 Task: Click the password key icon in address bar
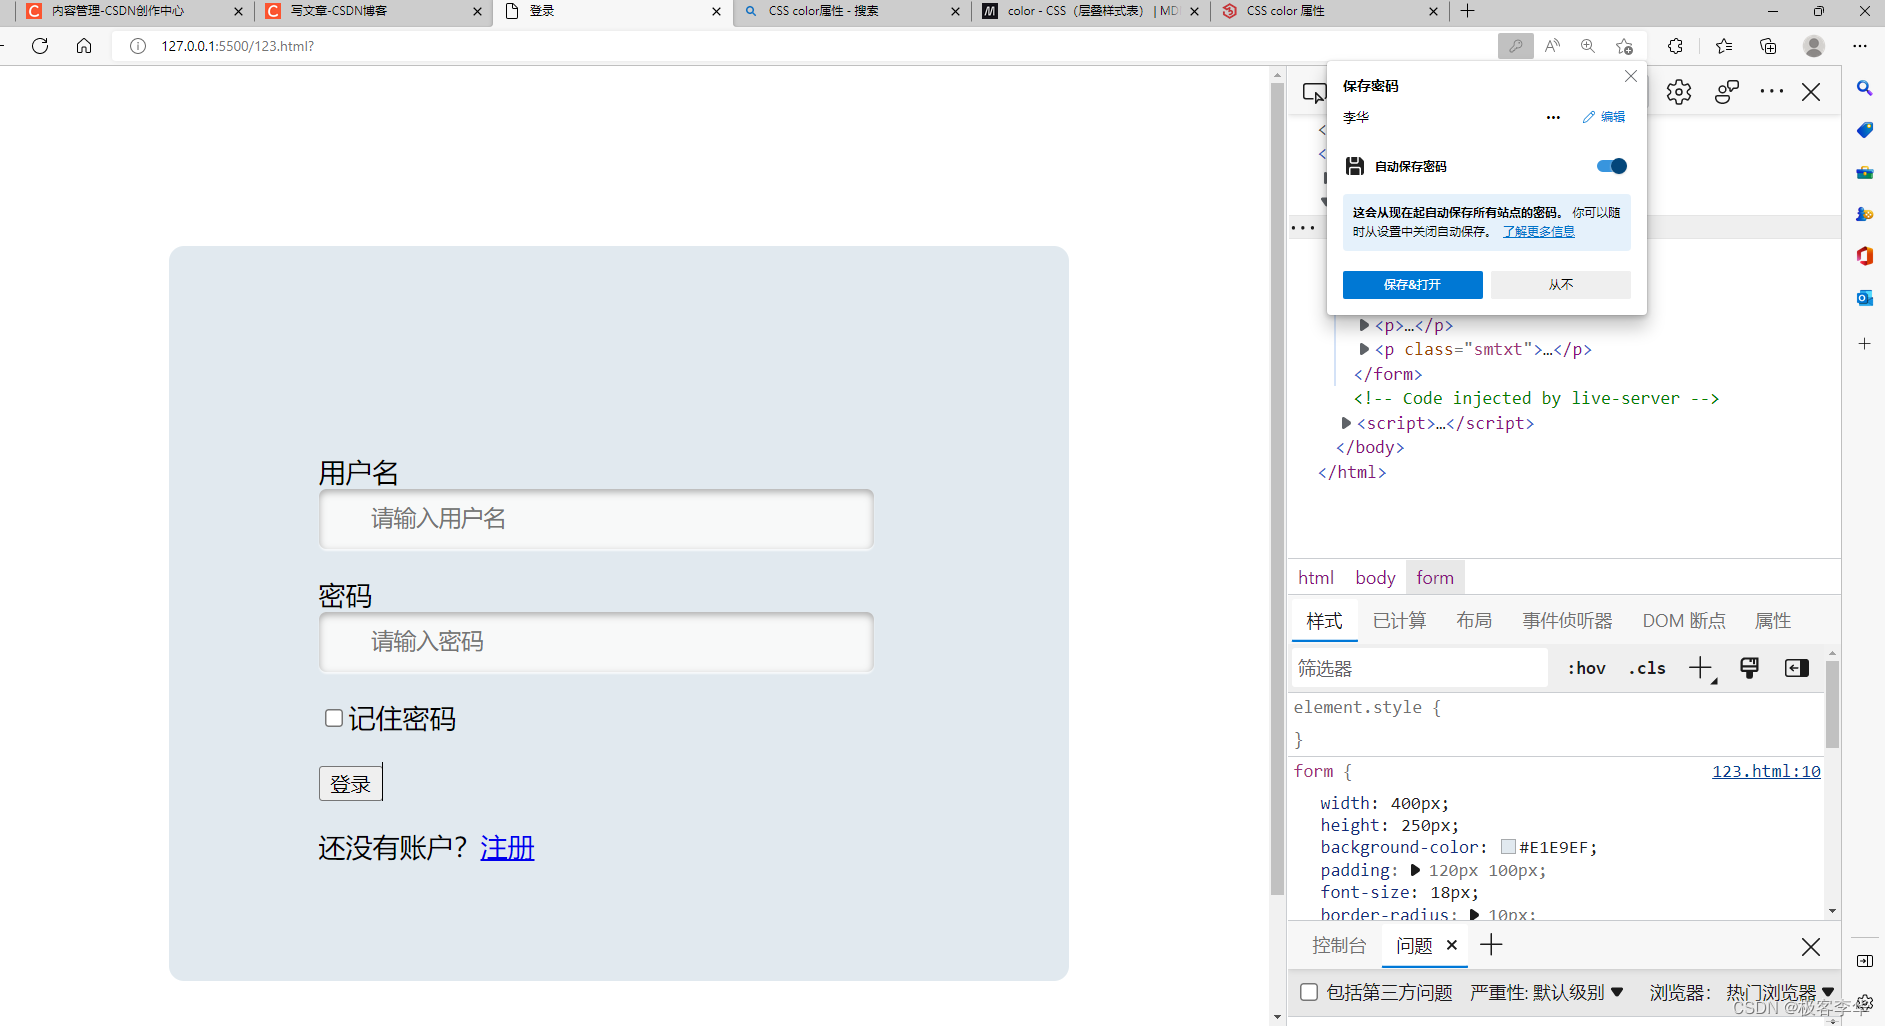click(1515, 46)
